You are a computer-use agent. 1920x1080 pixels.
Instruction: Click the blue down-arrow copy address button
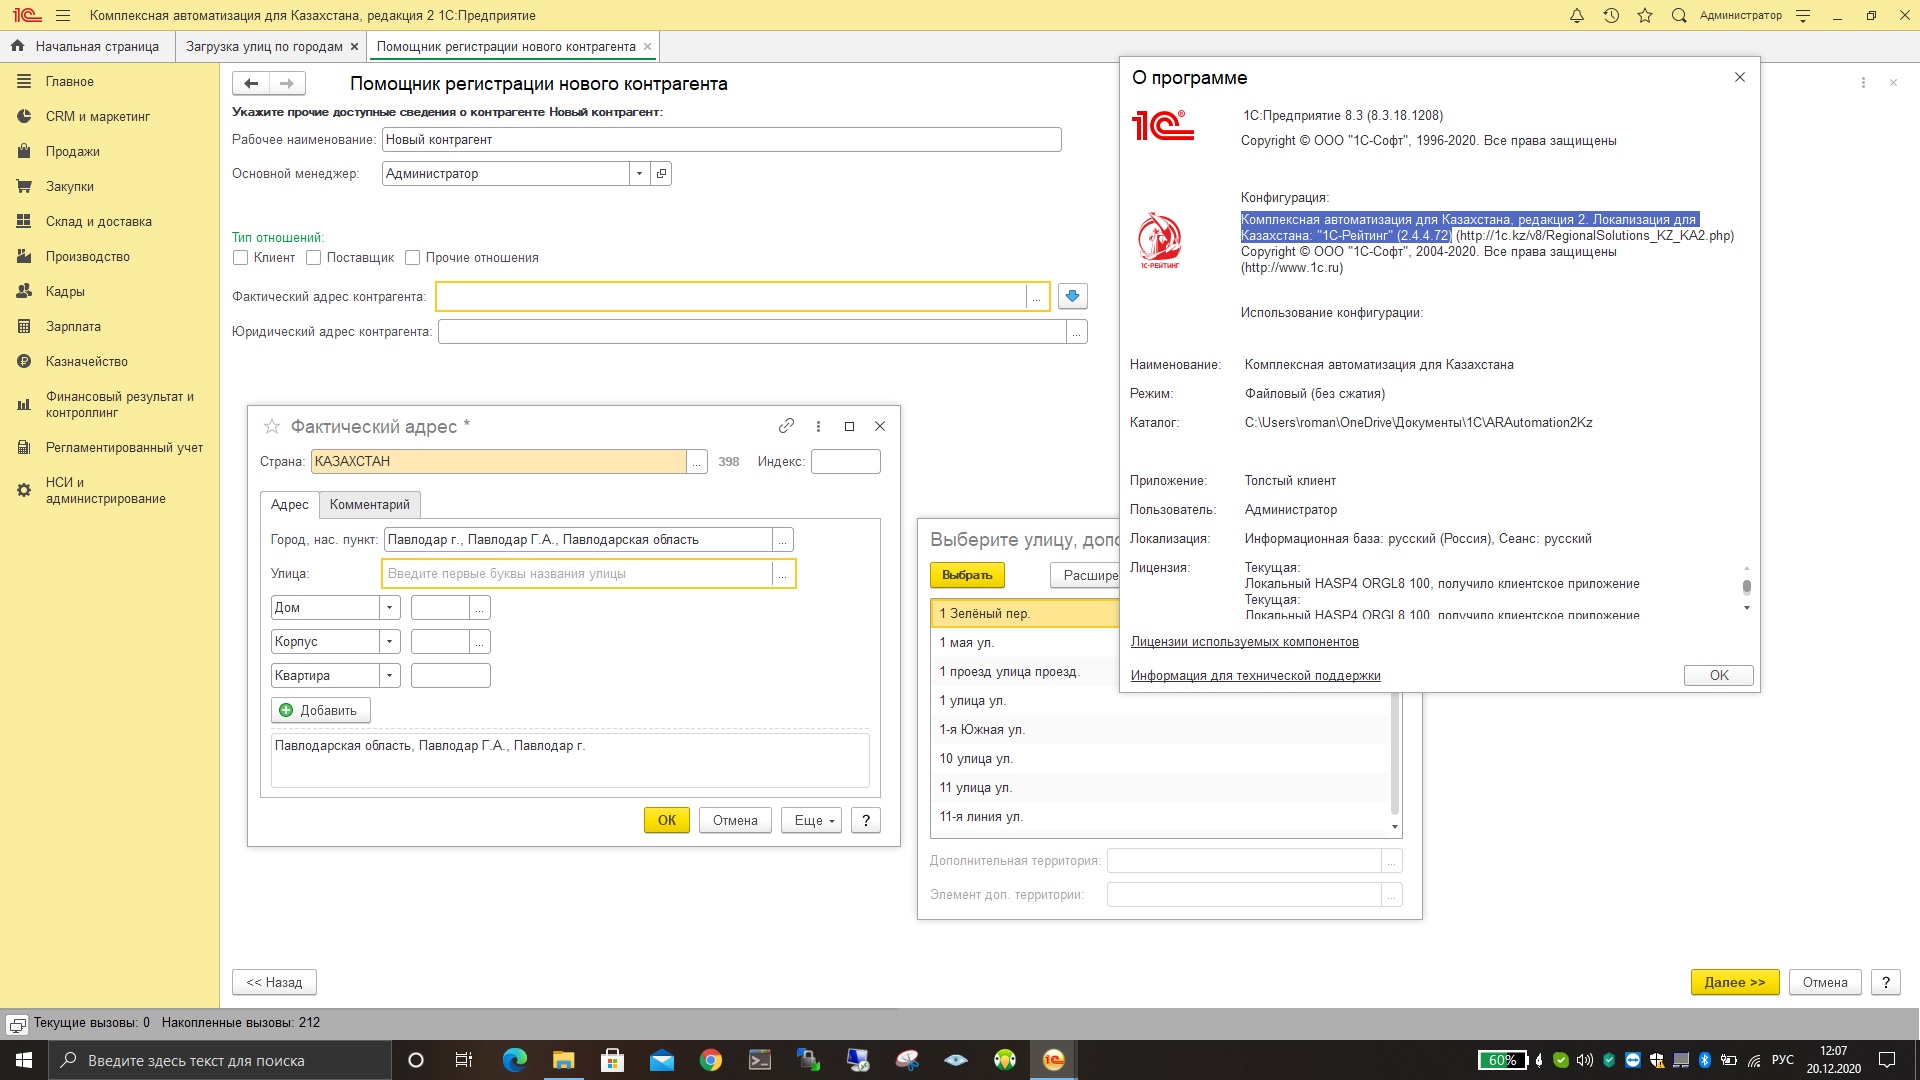click(1072, 296)
